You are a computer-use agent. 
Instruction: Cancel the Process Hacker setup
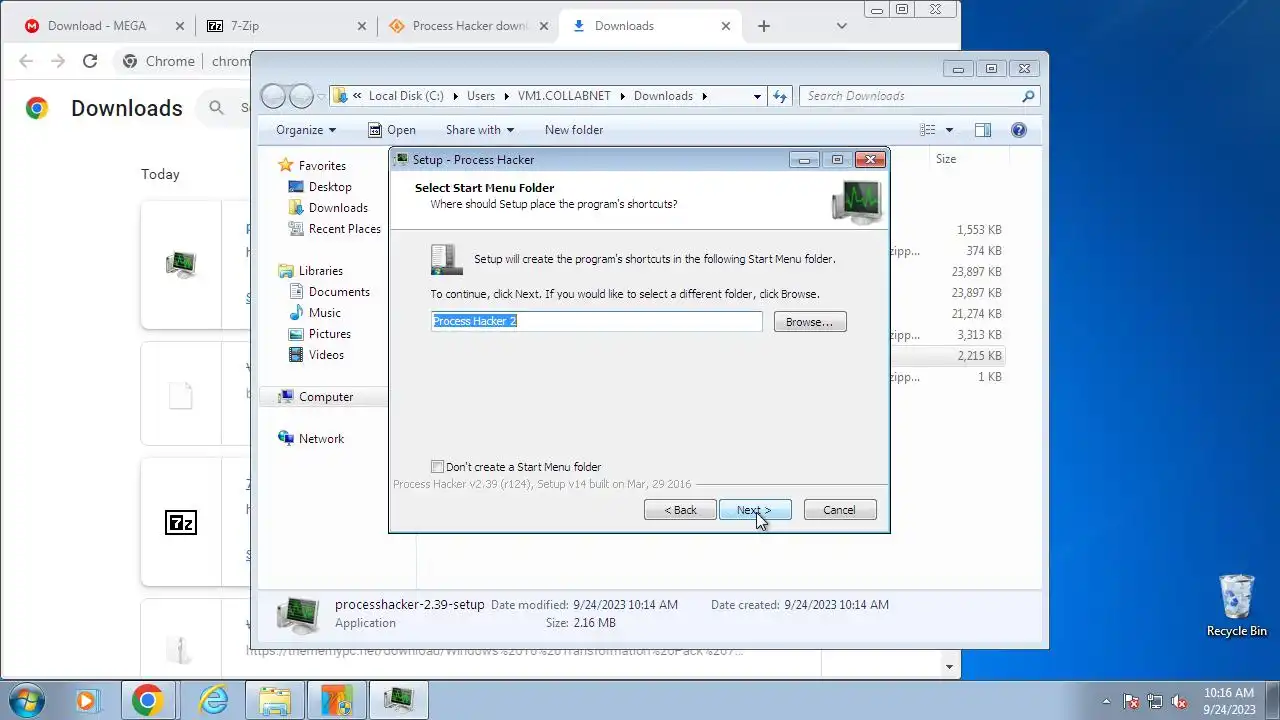tap(840, 510)
